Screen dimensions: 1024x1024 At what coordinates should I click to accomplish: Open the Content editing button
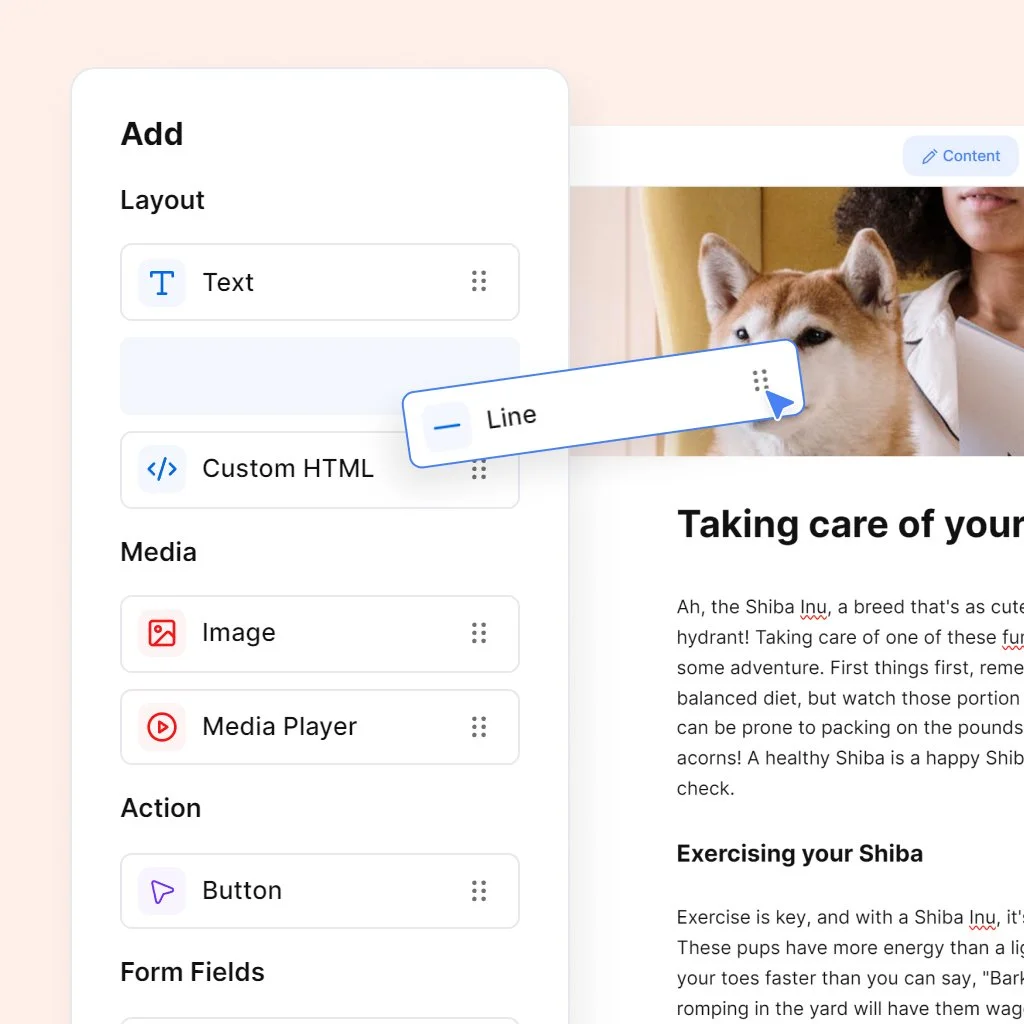(x=960, y=156)
